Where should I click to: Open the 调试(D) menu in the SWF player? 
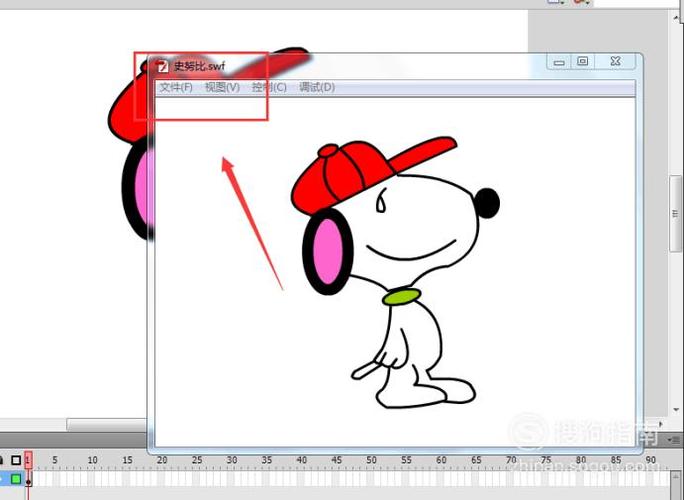[x=317, y=87]
